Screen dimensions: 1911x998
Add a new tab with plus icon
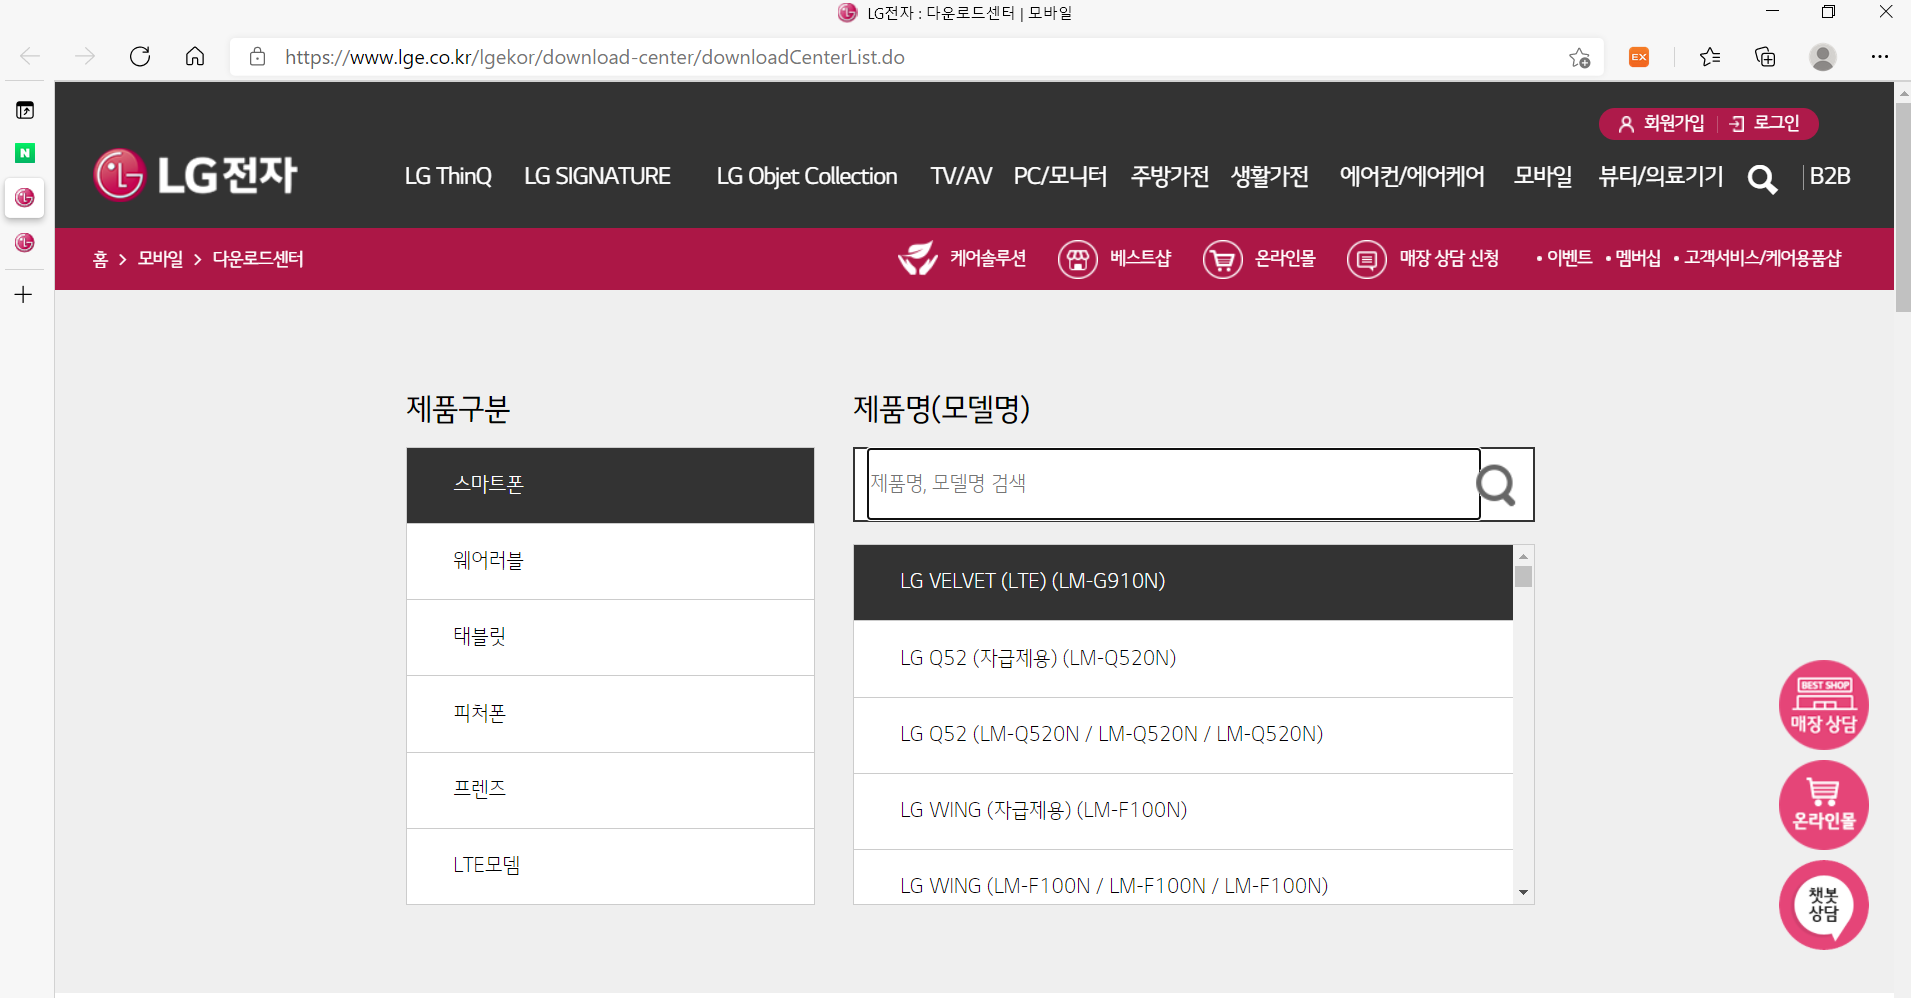24,295
